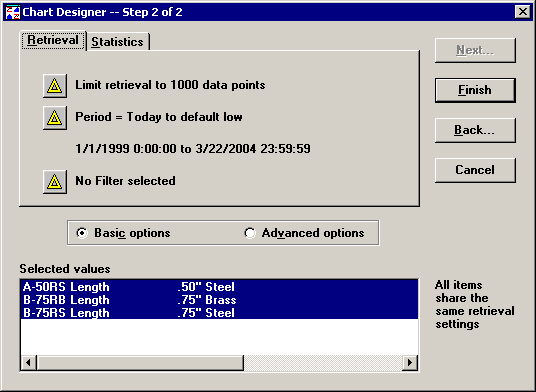The image size is (536, 392).
Task: Select the Advanced options radio button
Action: (250, 233)
